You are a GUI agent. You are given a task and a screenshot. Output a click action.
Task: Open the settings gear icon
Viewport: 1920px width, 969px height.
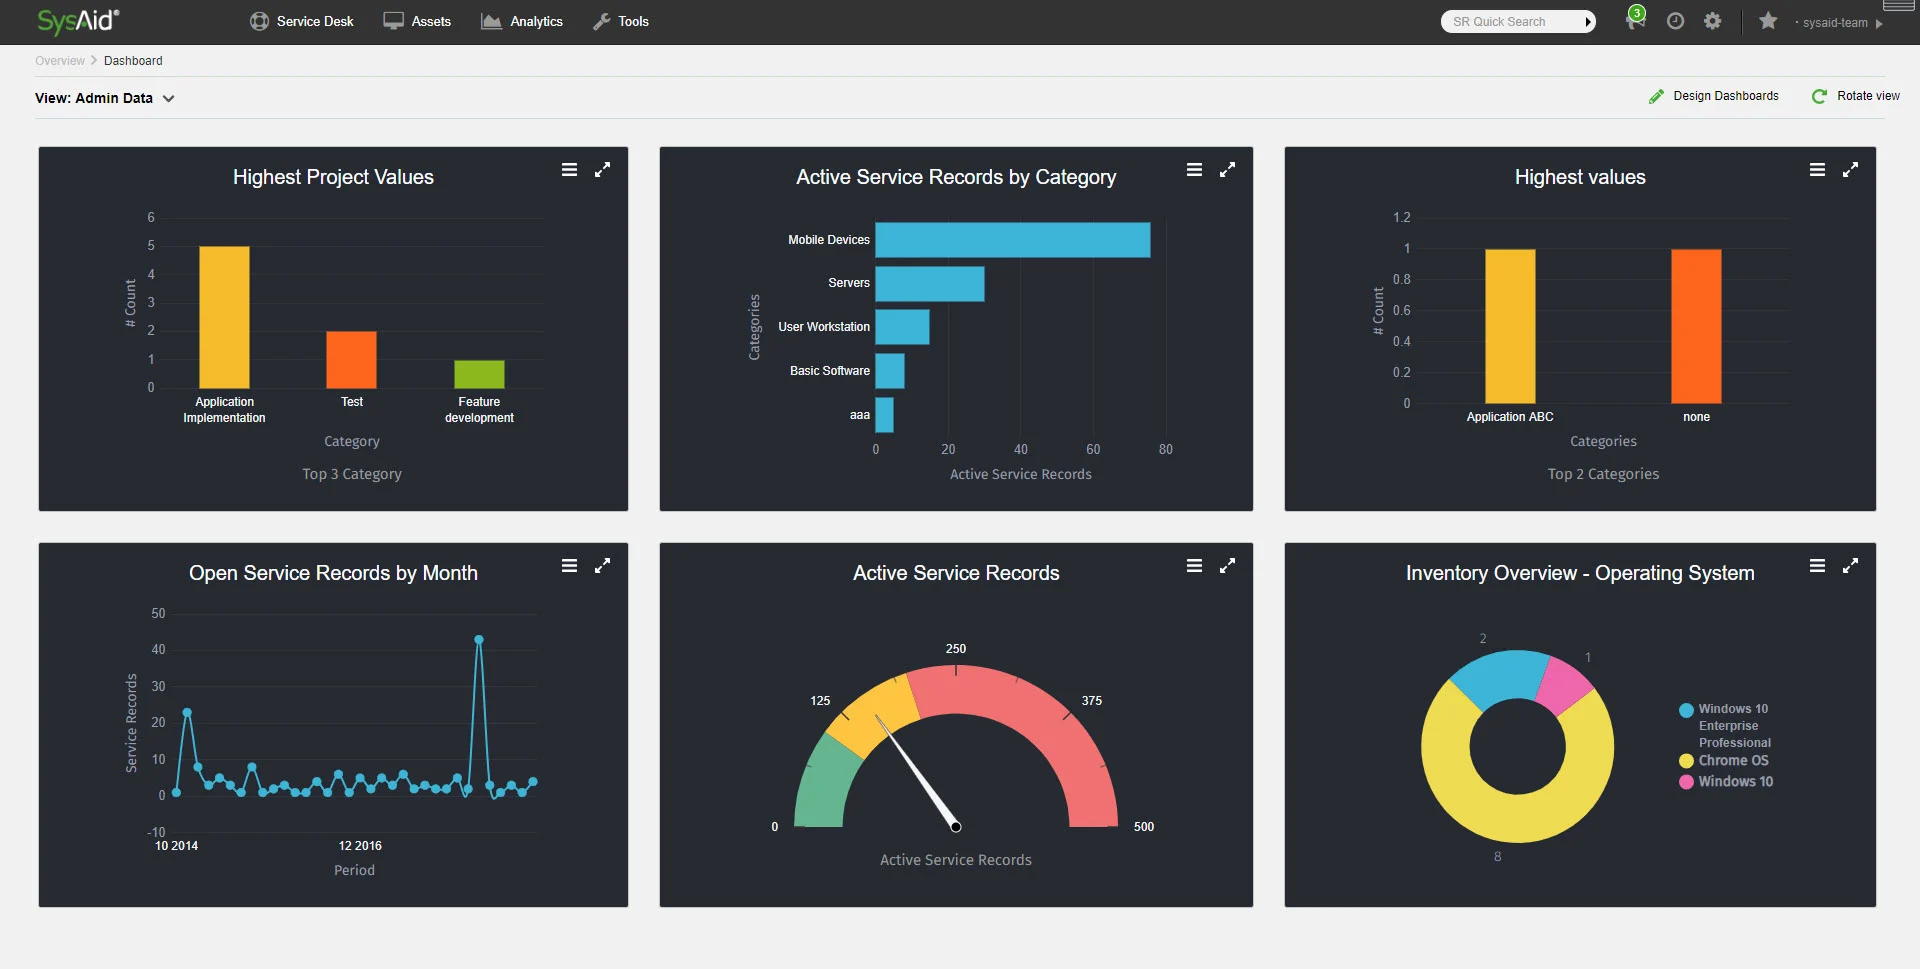(1713, 21)
